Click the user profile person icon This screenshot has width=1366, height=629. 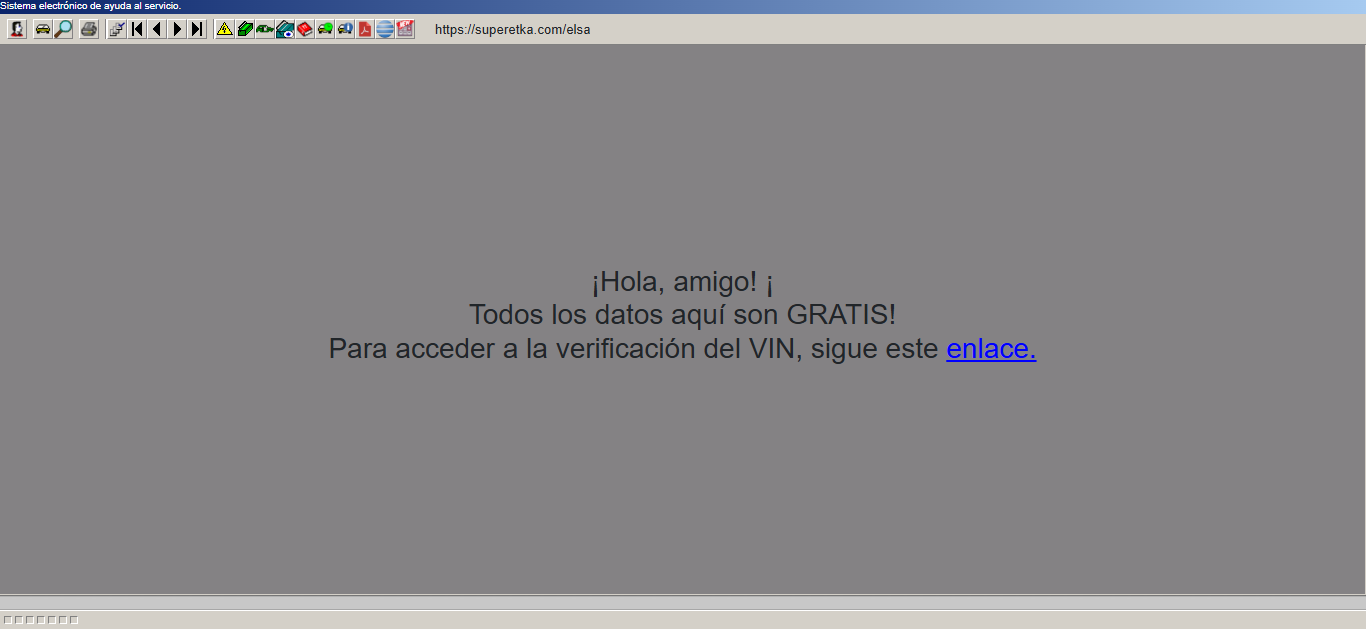(17, 29)
